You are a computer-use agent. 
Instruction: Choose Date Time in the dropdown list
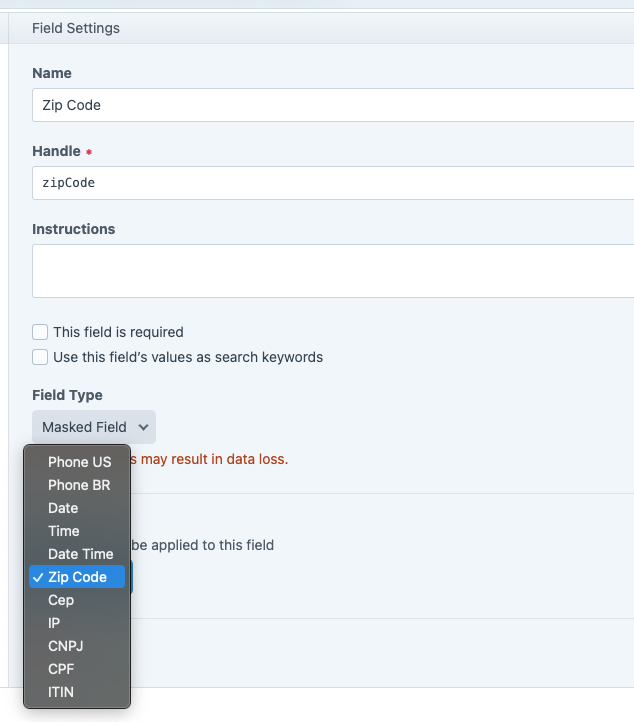click(77, 554)
